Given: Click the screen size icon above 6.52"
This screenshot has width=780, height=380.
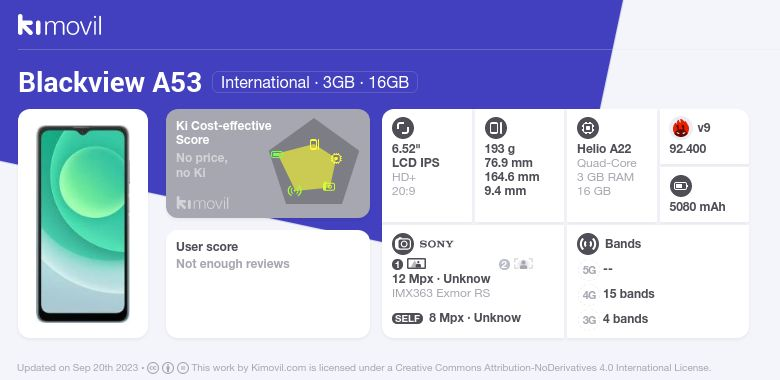Looking at the screenshot, I should [x=403, y=128].
